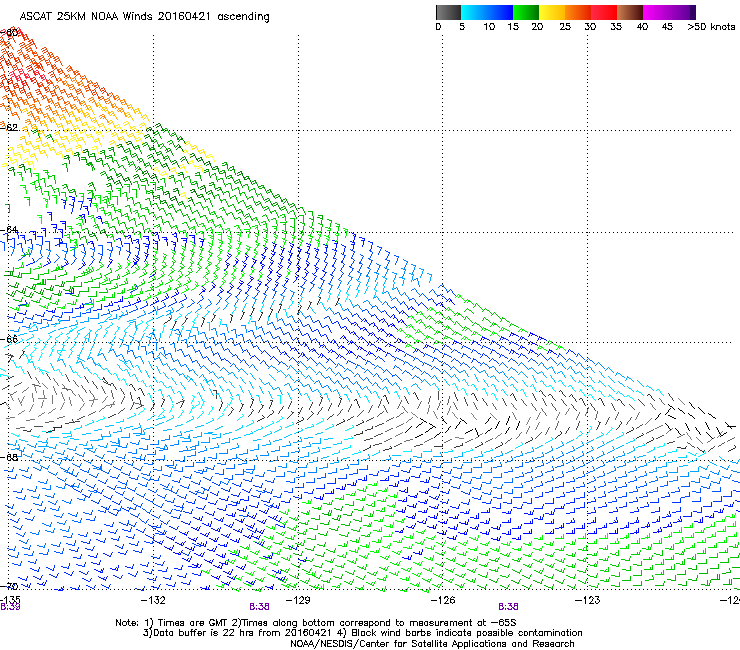Click the green 15-20 knots color band
The width and height of the screenshot is (740, 650).
[526, 12]
